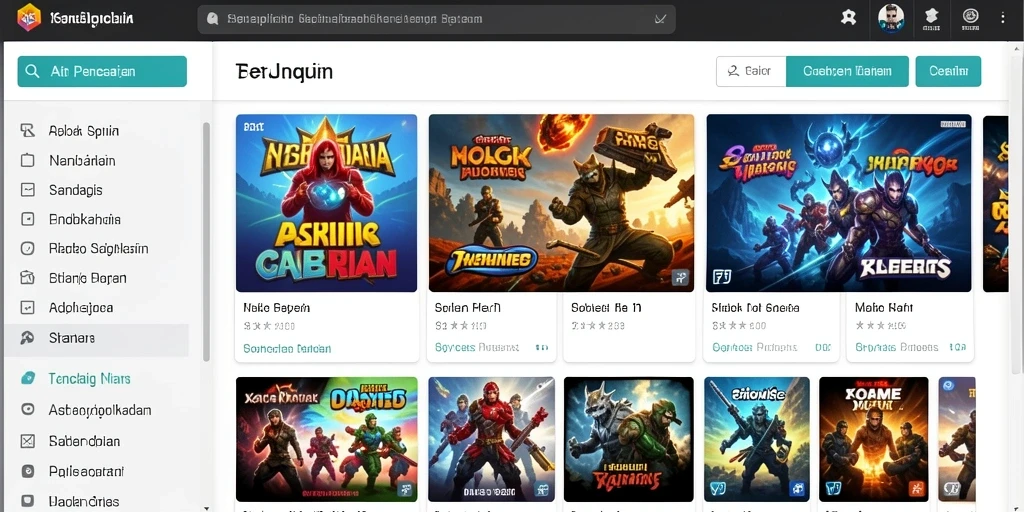This screenshot has width=1024, height=512.
Task: Open the Balor dropdown in header
Action: (751, 71)
